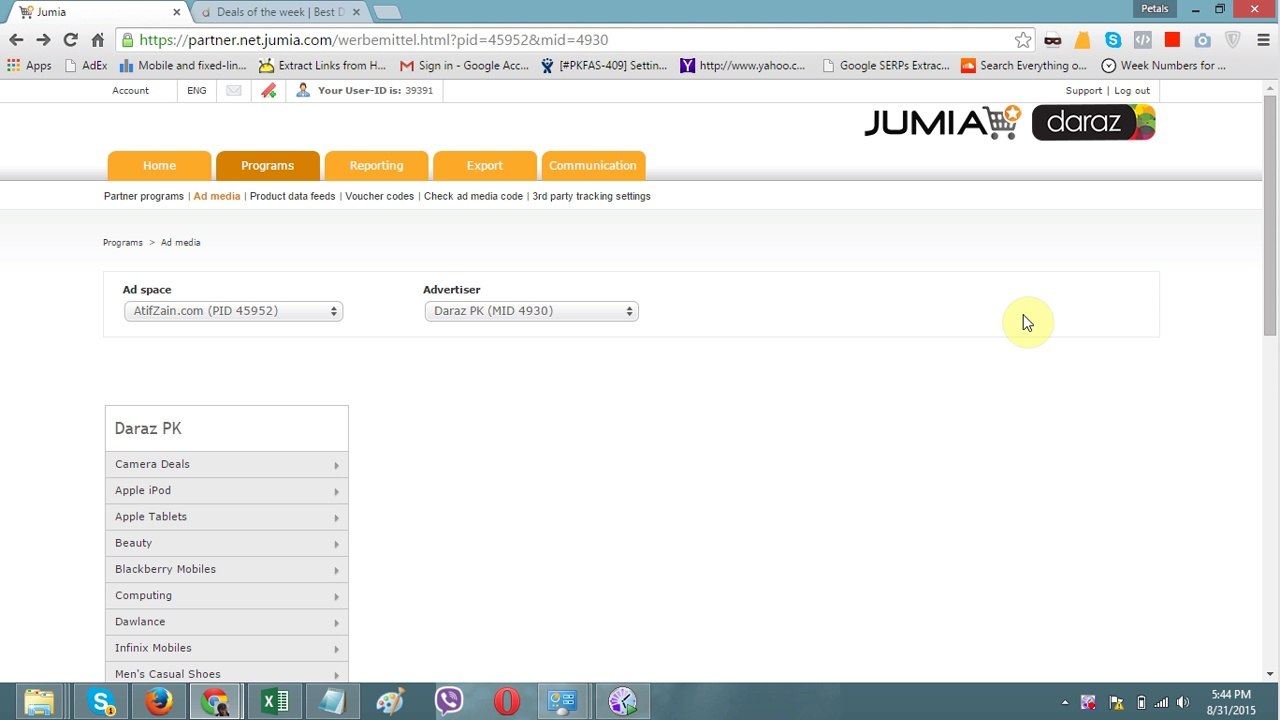The height and width of the screenshot is (720, 1280).
Task: Open Viber from the taskbar
Action: pyautogui.click(x=449, y=702)
